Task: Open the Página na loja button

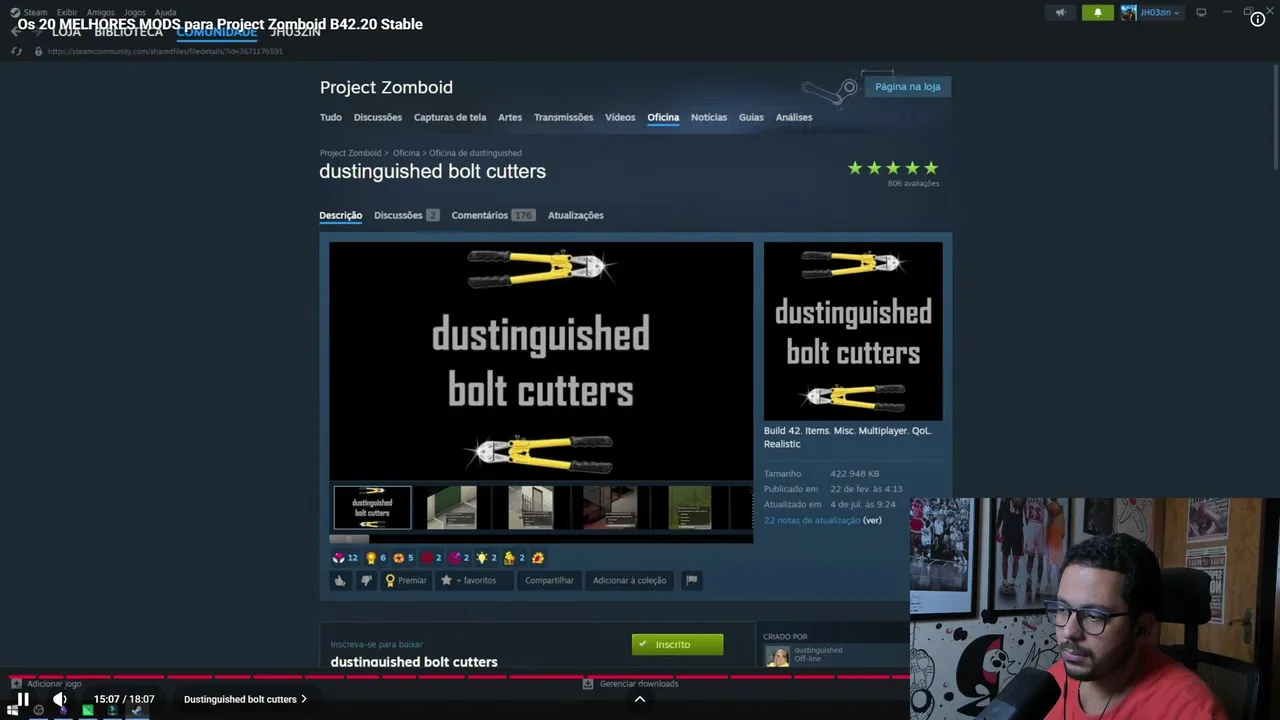Action: coord(908,87)
